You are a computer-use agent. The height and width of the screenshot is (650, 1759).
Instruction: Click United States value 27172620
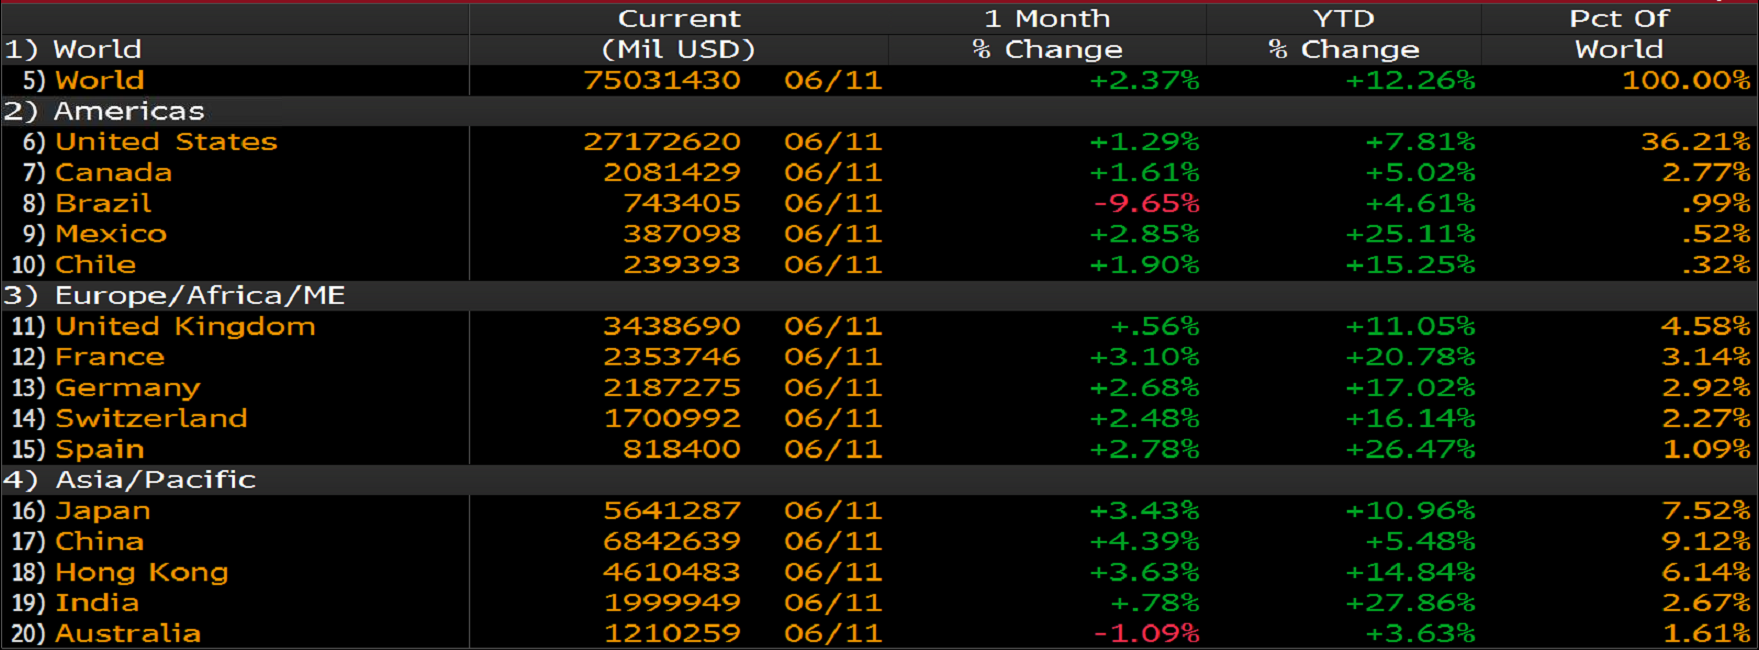(x=662, y=142)
